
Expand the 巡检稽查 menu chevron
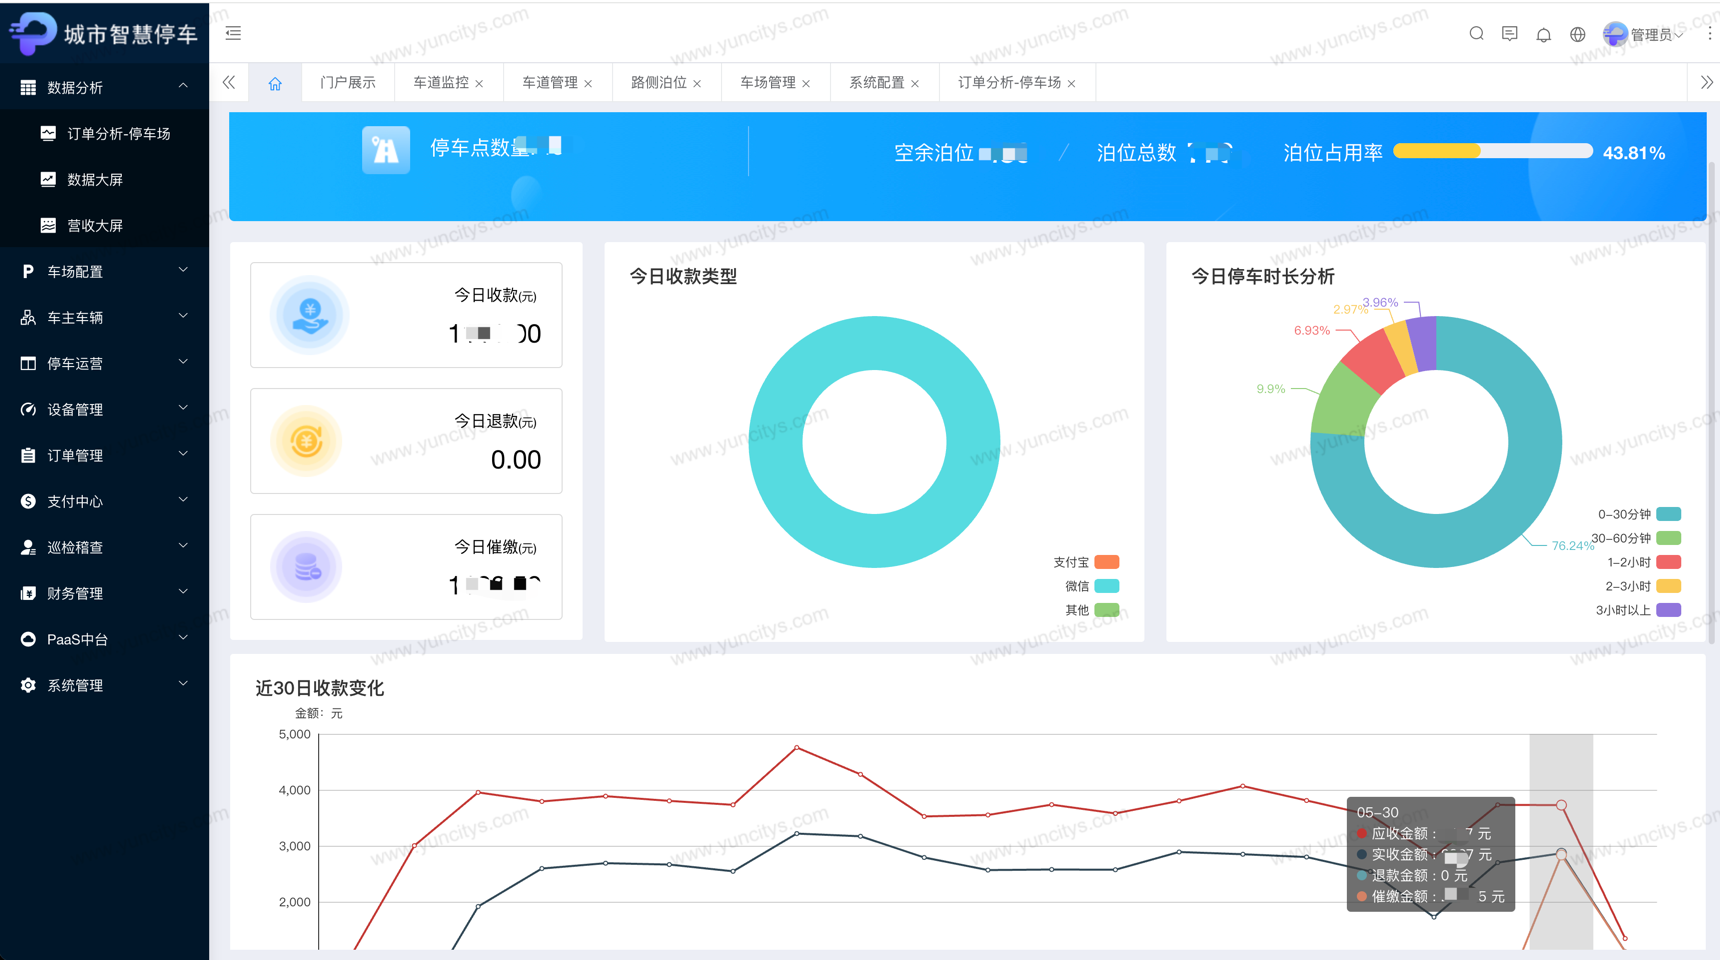tap(183, 547)
